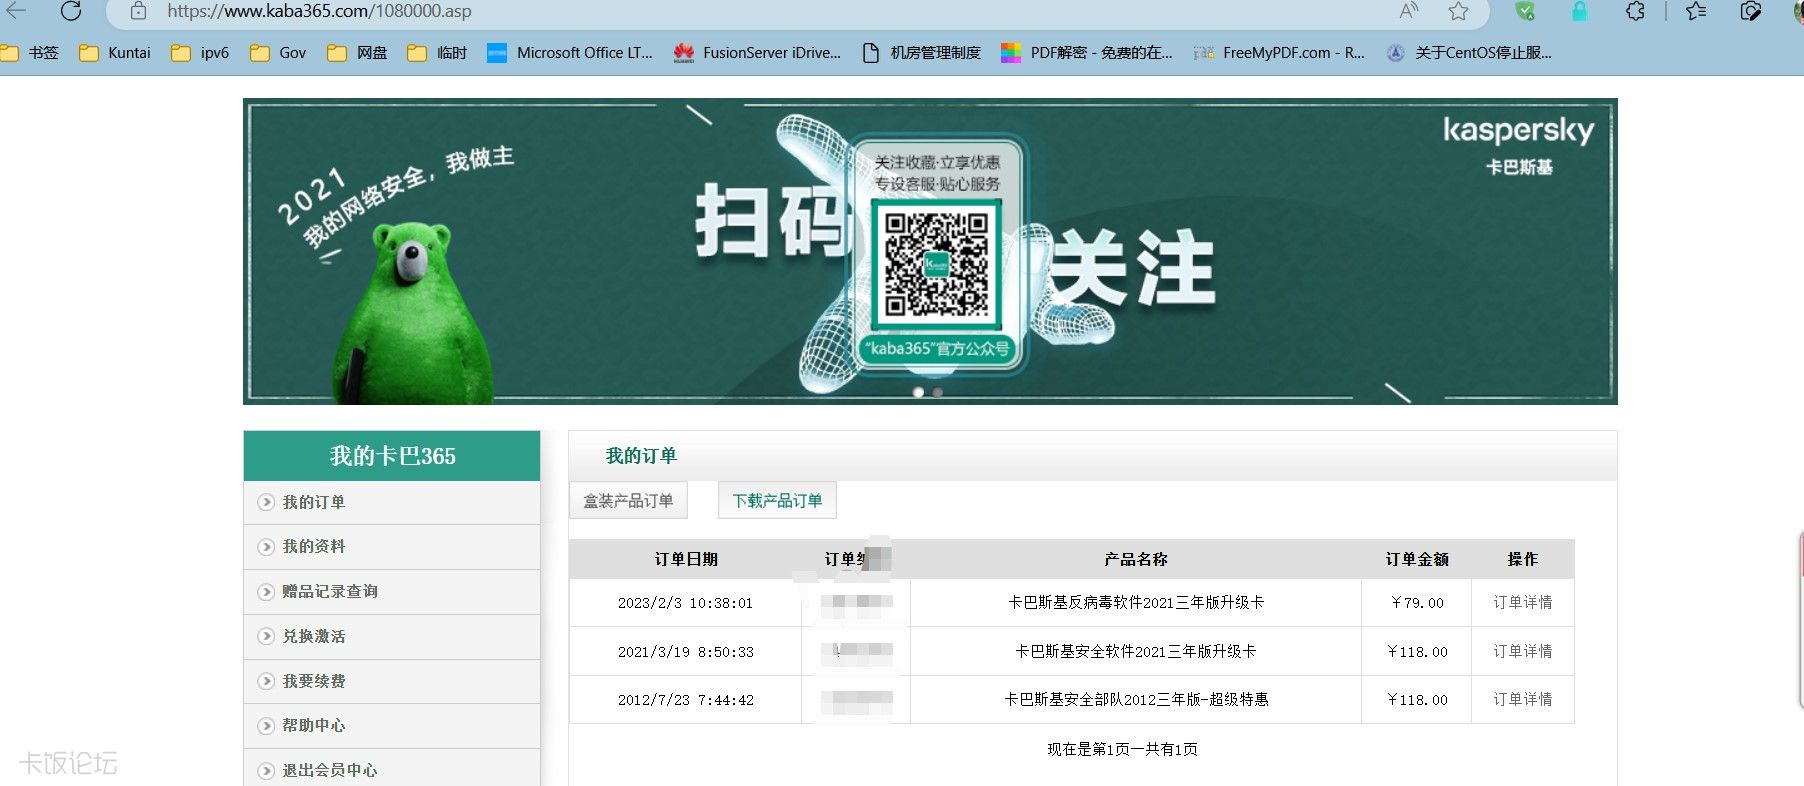1804x786 pixels.
Task: Switch to 下载产品订单 tab
Action: click(777, 500)
